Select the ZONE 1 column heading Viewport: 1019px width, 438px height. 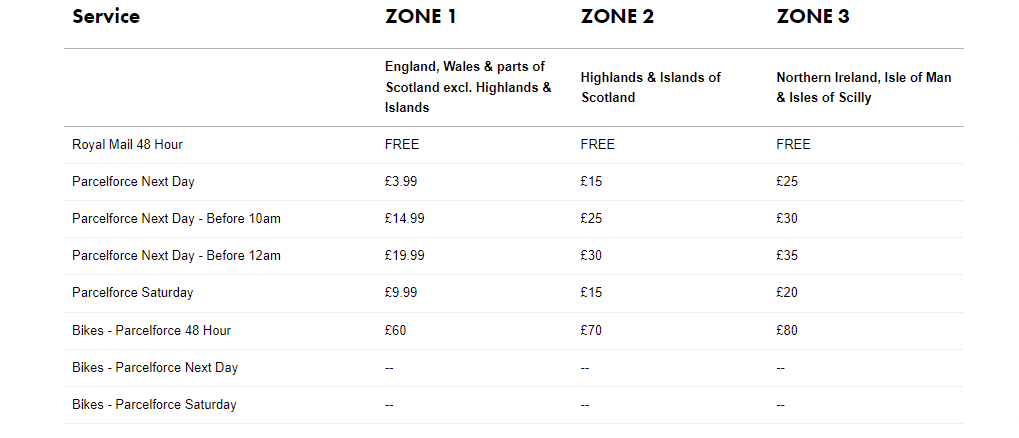[x=420, y=16]
